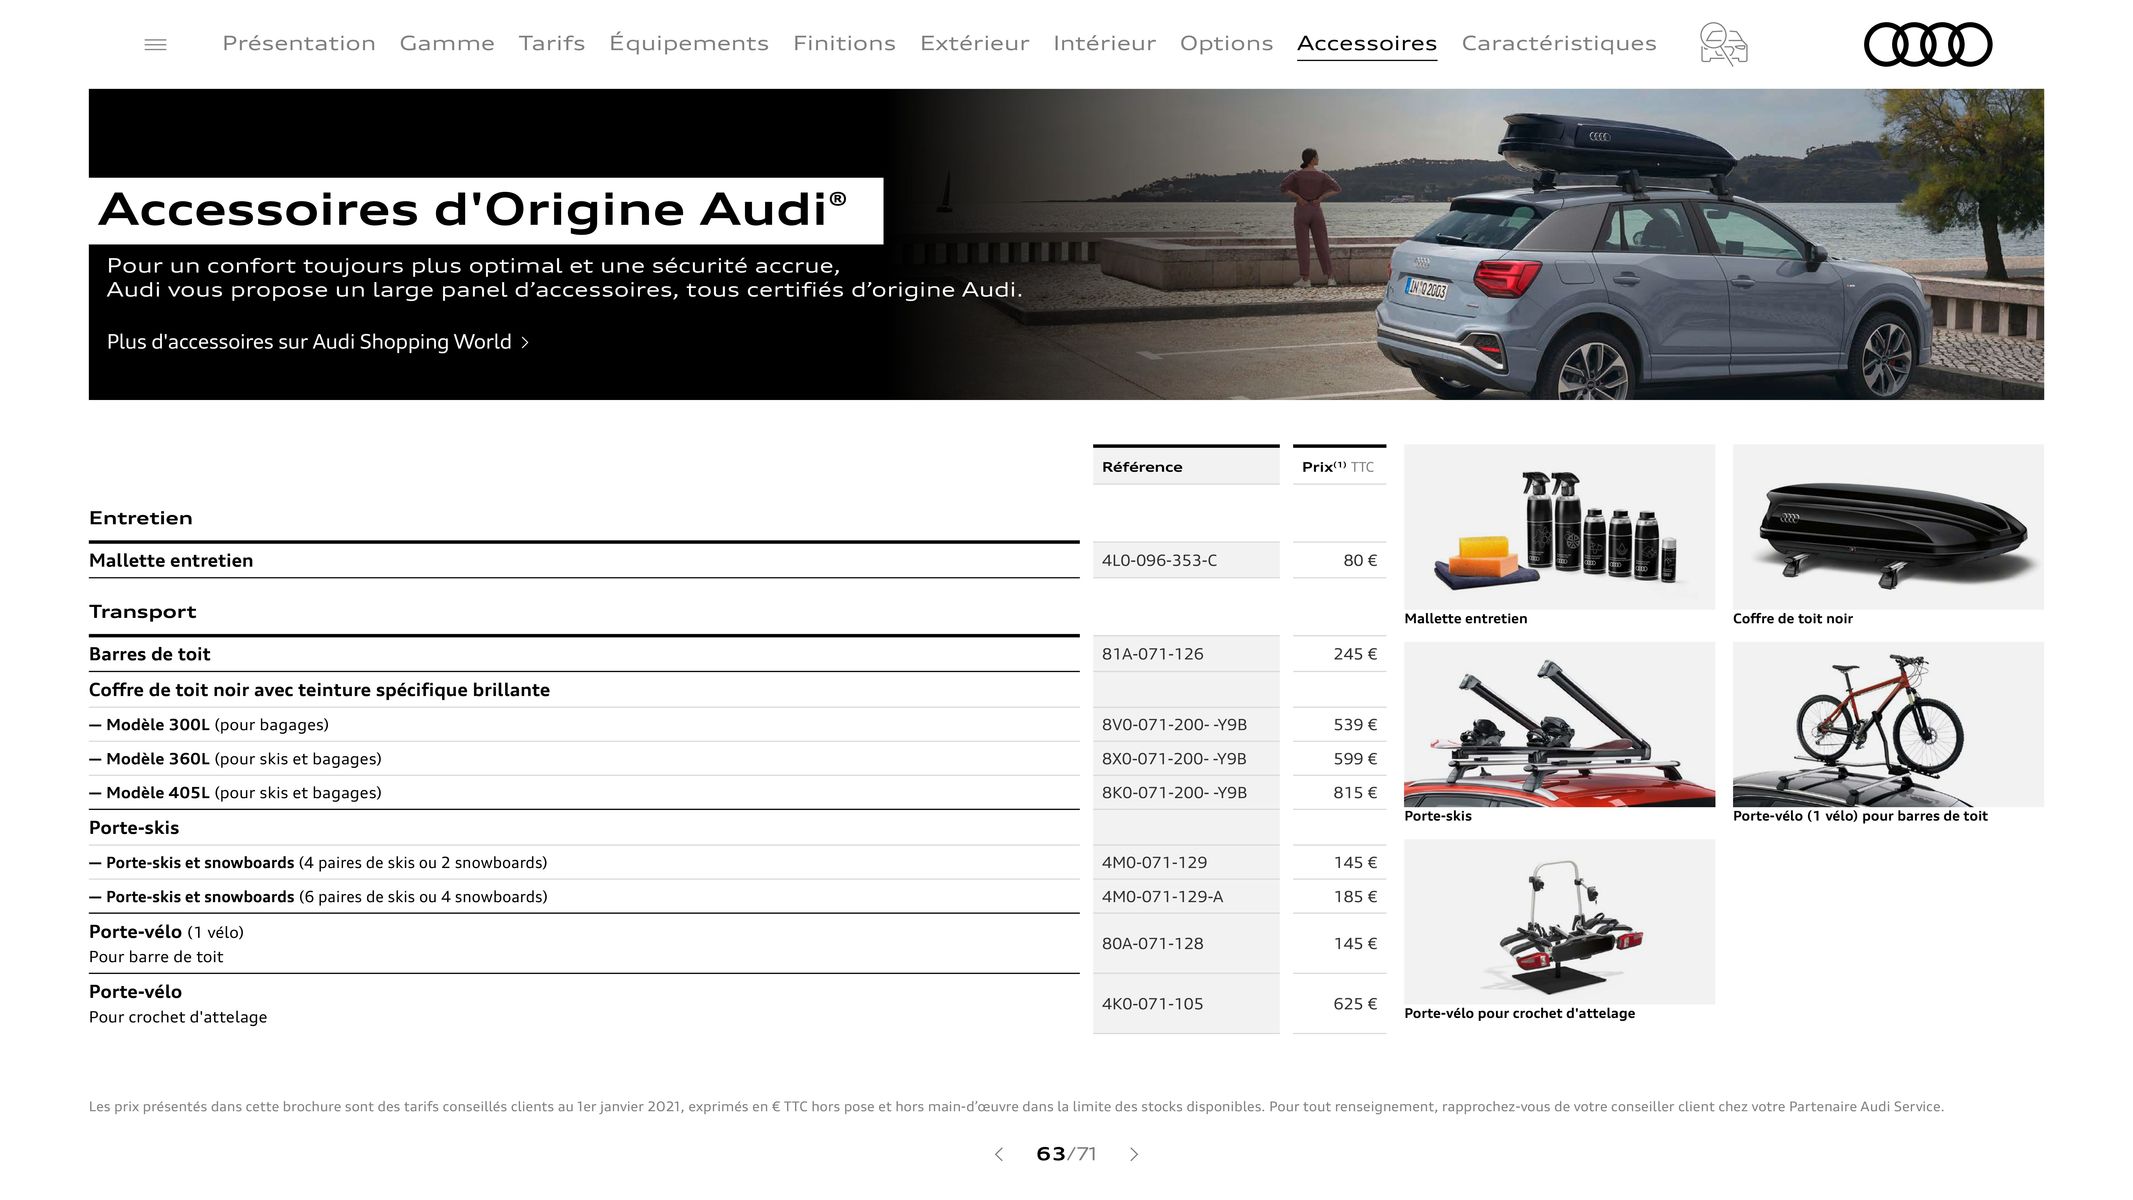Go to the Extérieur tab
Screen dimensions: 2133x1200
click(974, 43)
